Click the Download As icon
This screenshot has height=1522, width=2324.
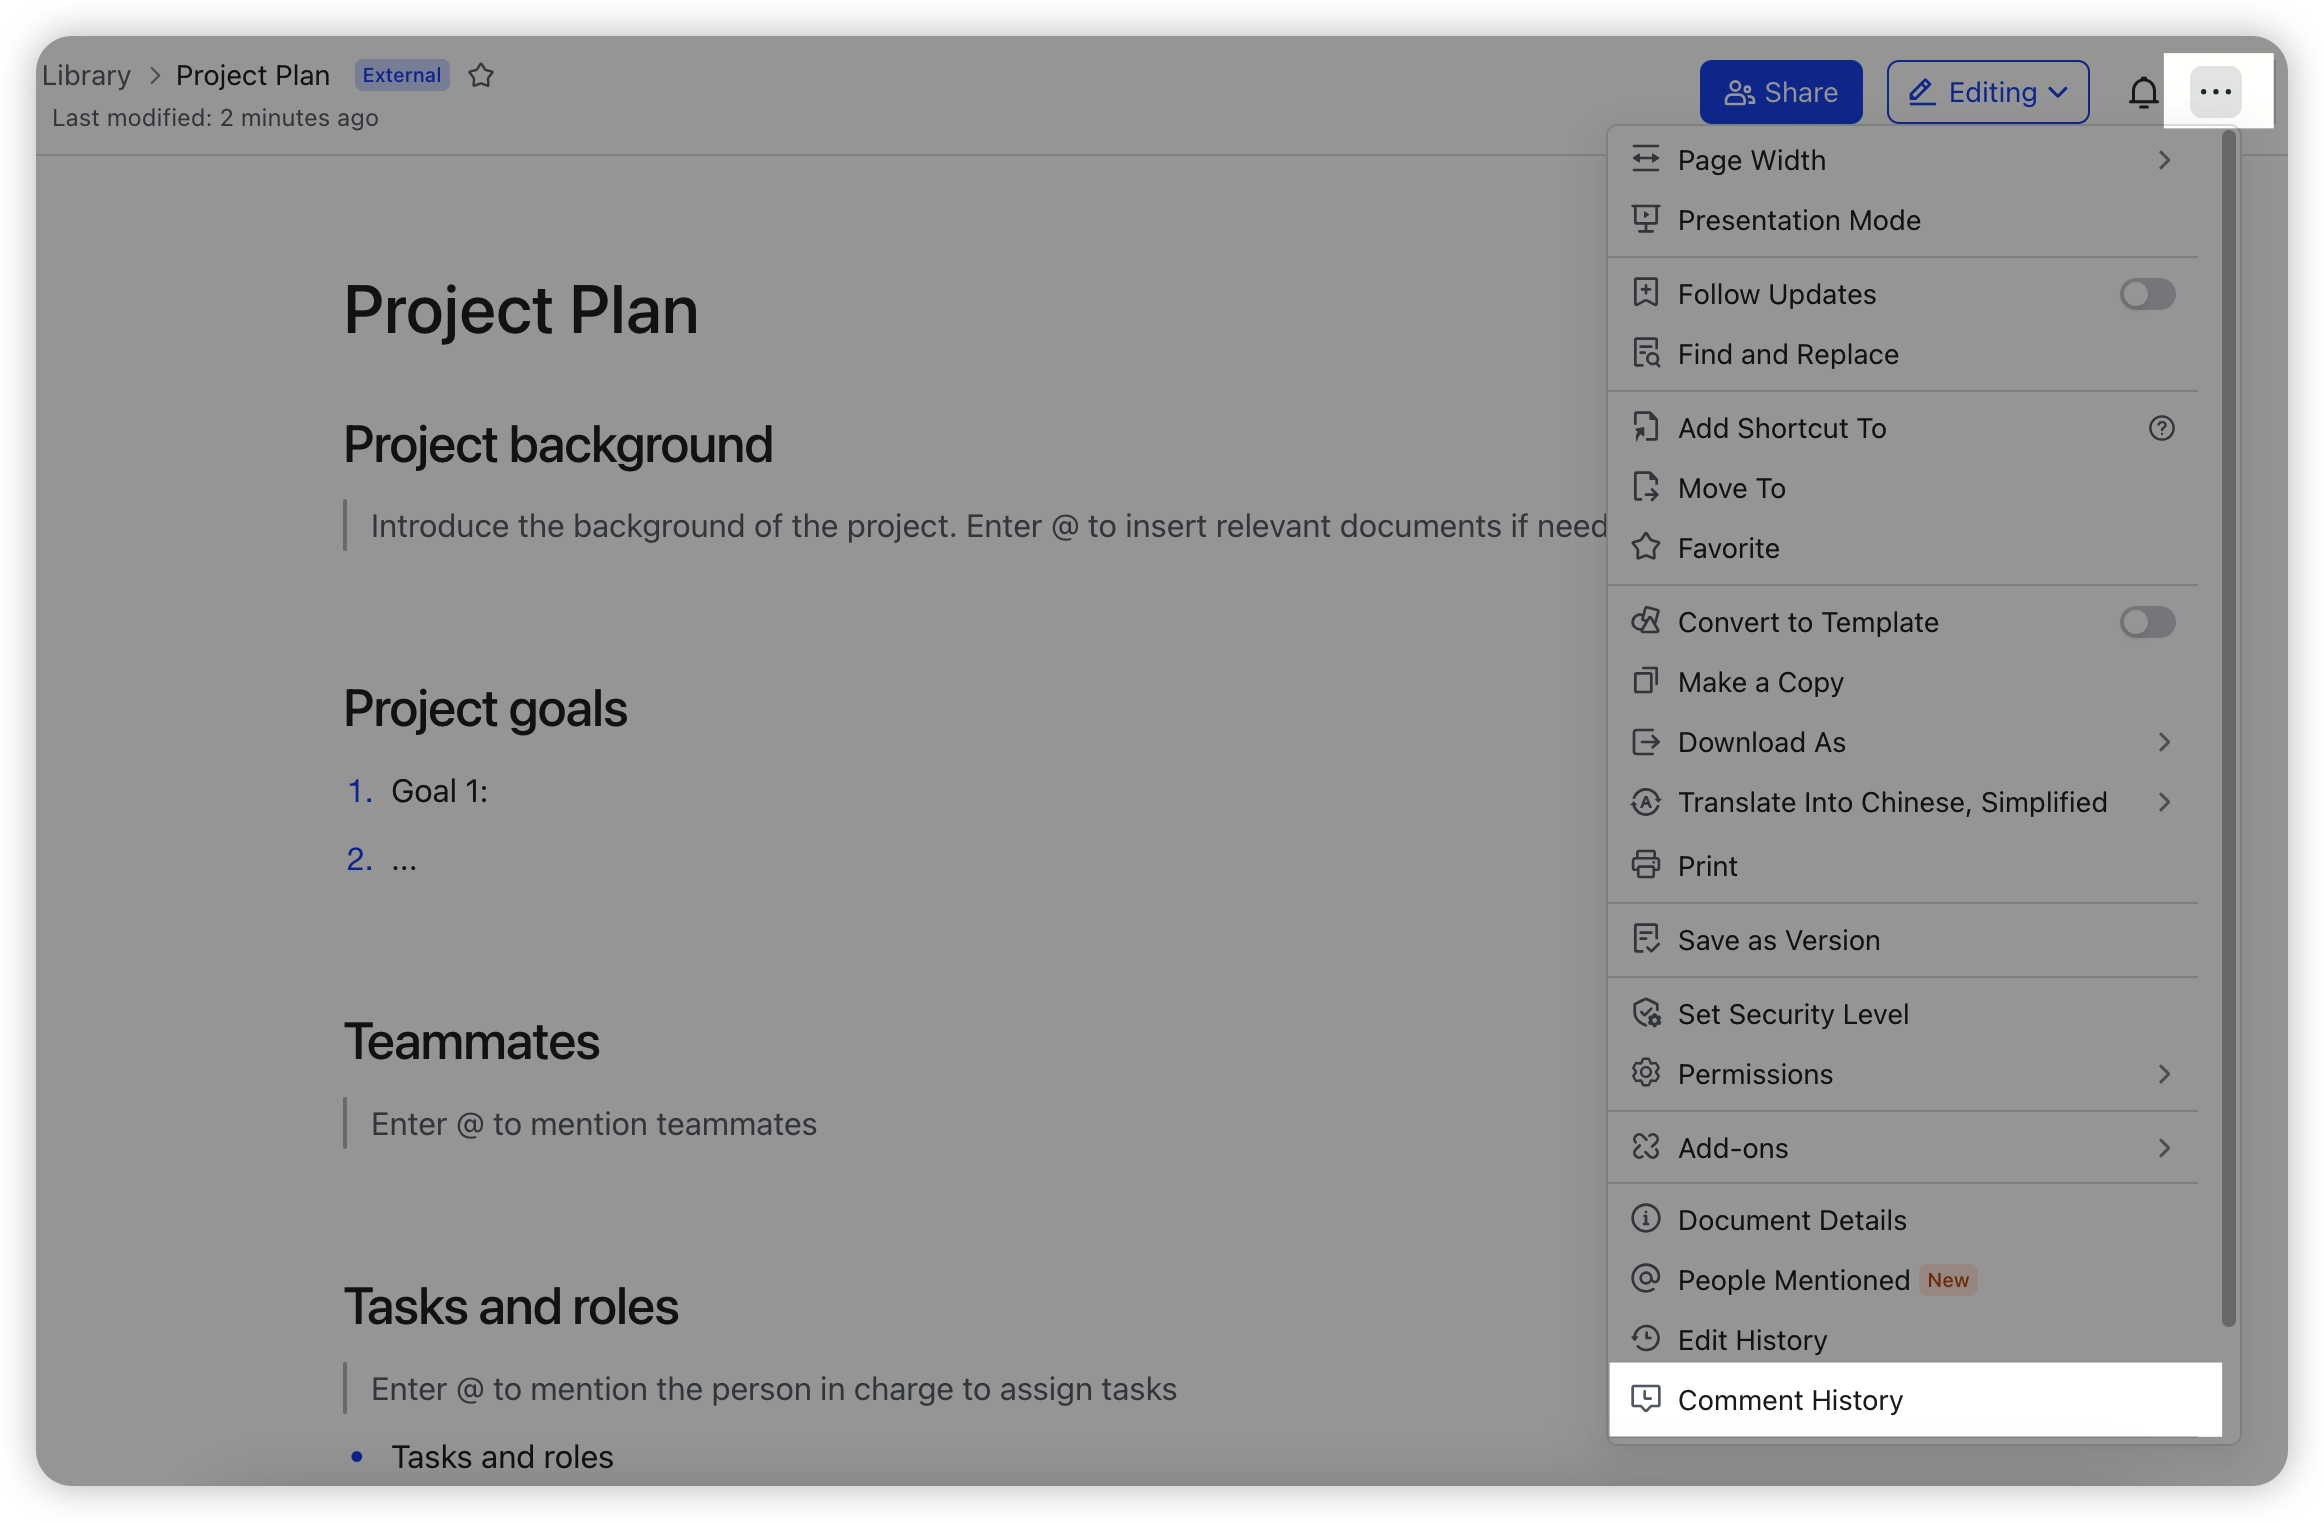[x=1644, y=742]
